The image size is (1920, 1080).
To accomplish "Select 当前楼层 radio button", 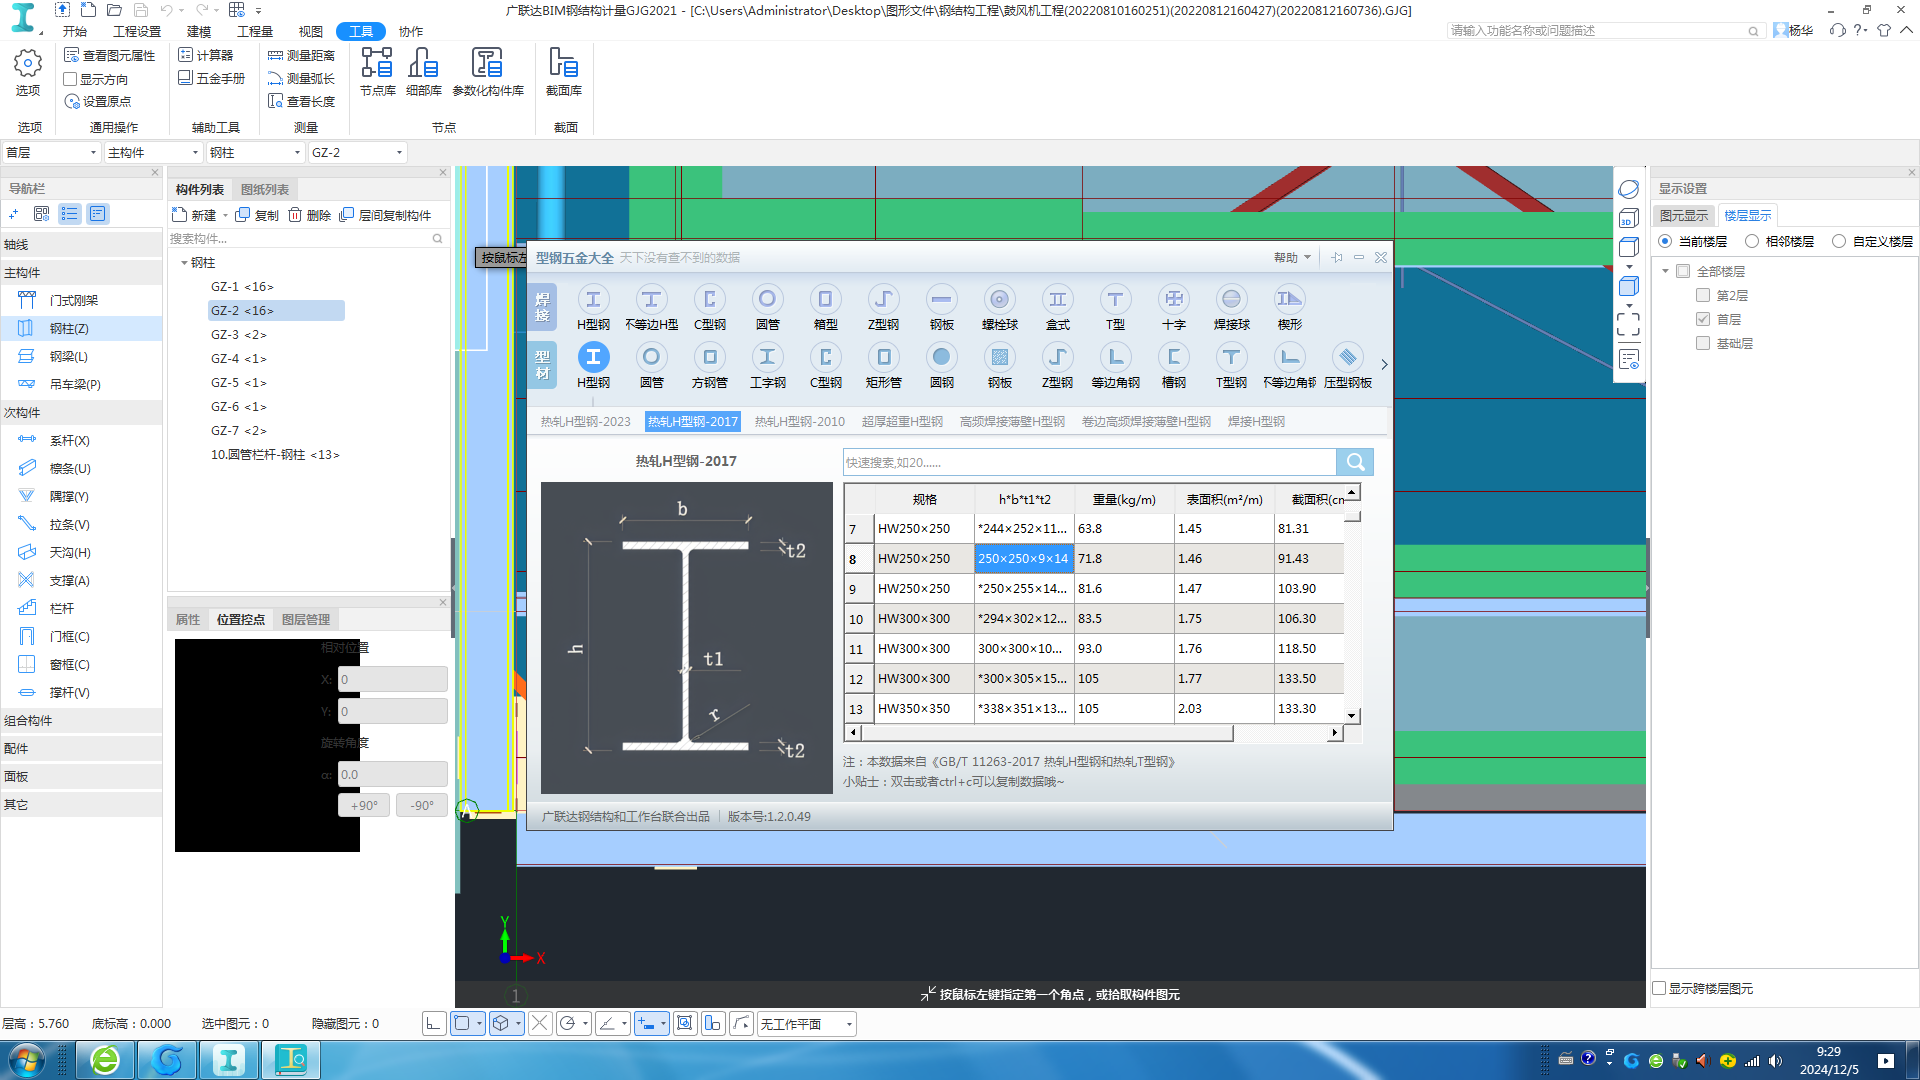I will pos(1665,241).
